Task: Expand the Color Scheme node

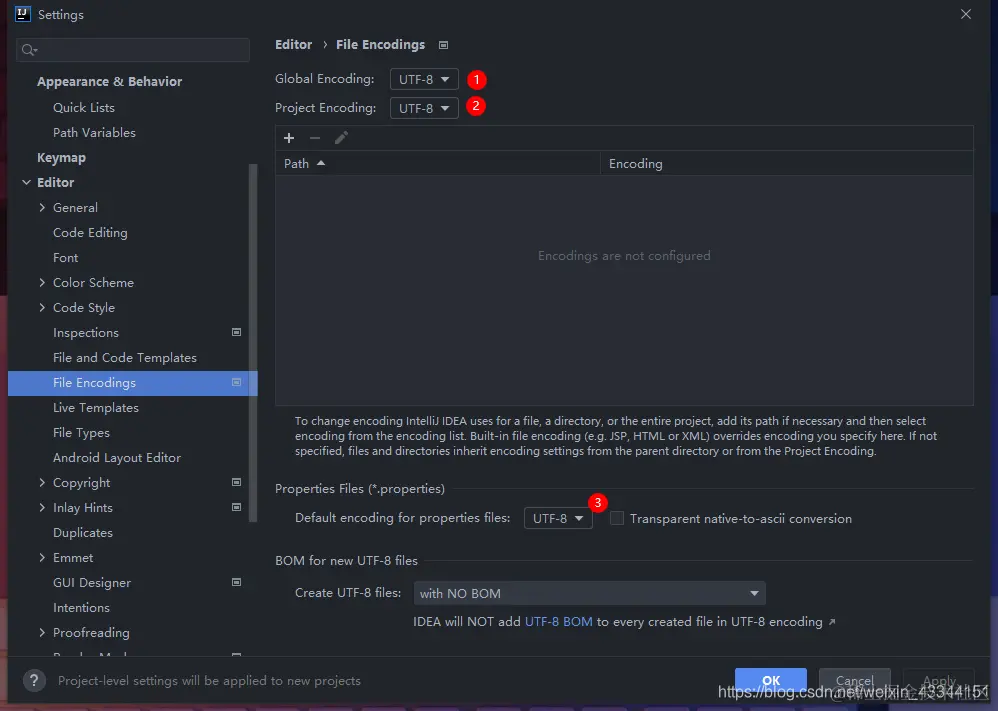Action: tap(42, 283)
